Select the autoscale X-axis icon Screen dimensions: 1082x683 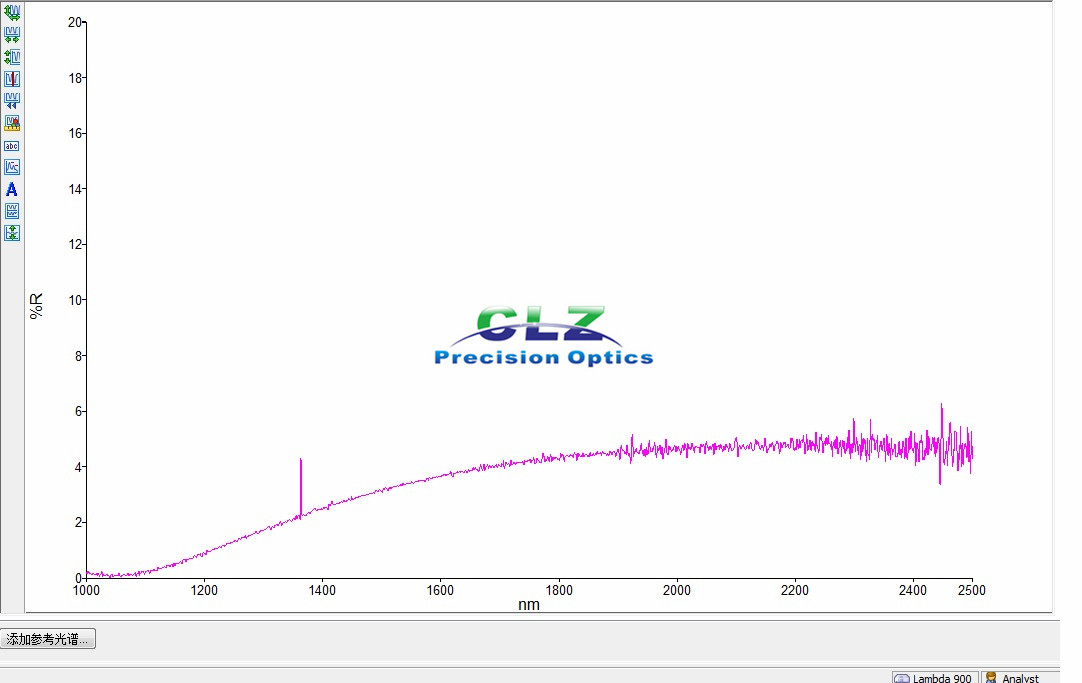[x=12, y=35]
